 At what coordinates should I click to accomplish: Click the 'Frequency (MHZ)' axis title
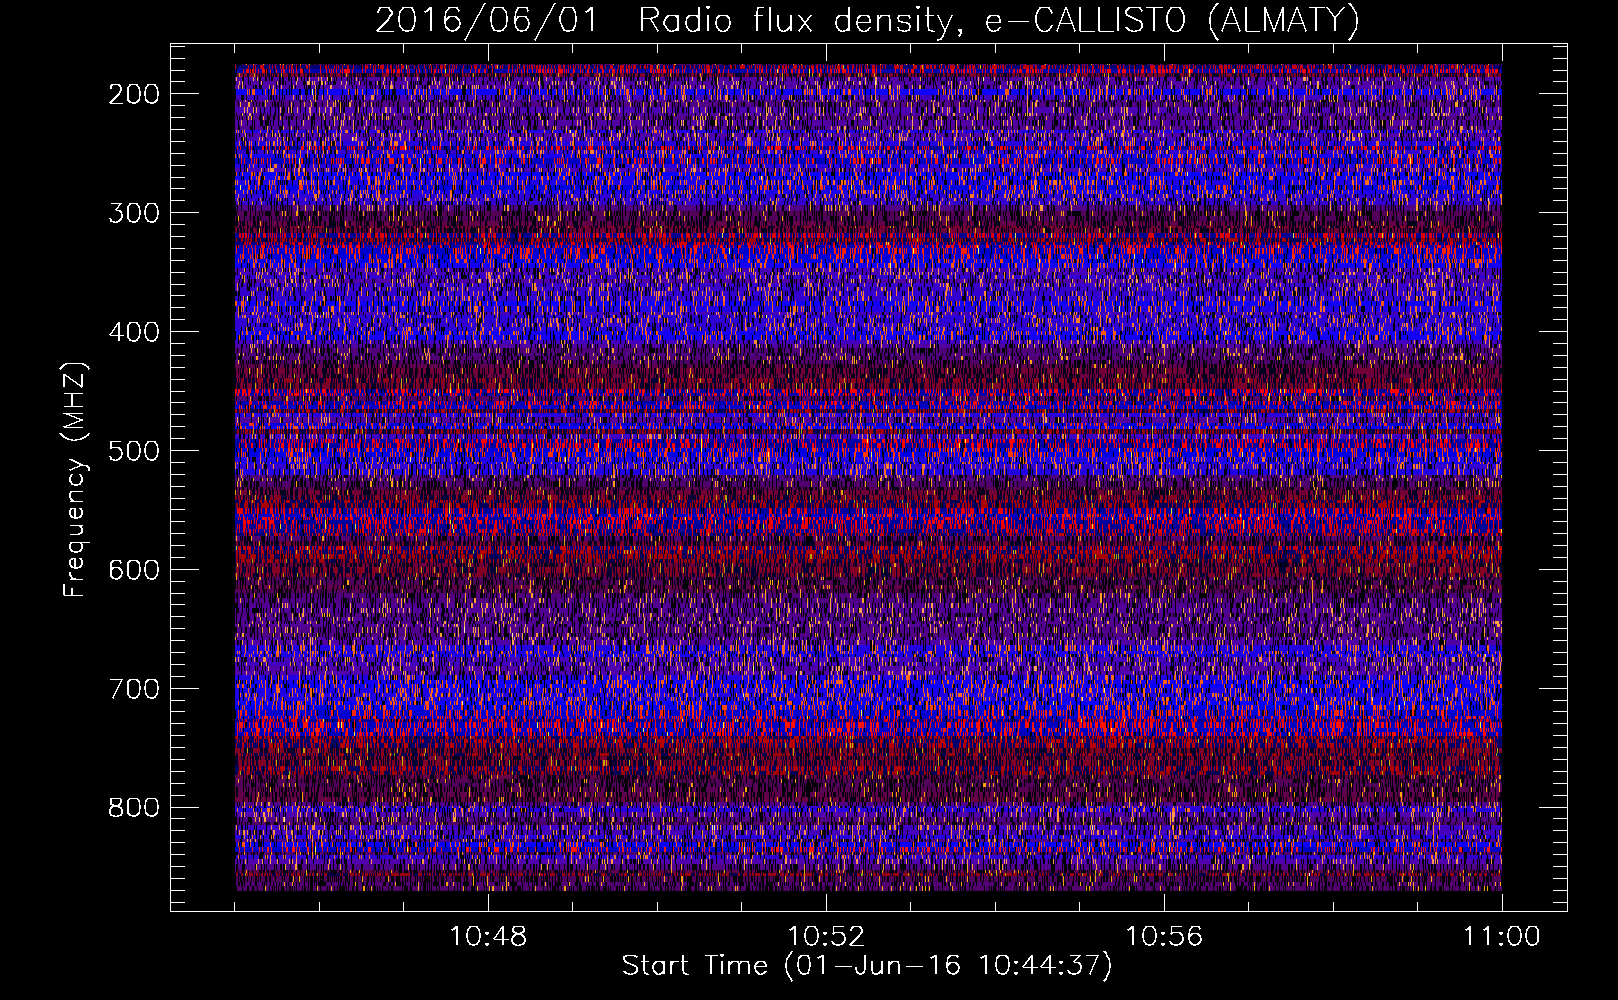tap(76, 479)
